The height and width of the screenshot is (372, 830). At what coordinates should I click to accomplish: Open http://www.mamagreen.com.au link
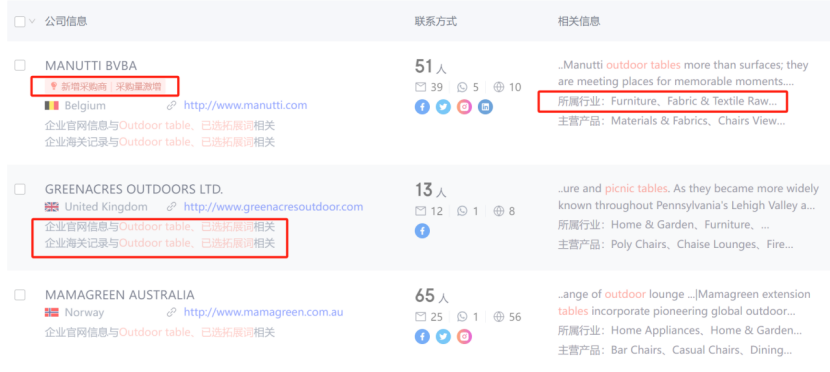pyautogui.click(x=263, y=312)
